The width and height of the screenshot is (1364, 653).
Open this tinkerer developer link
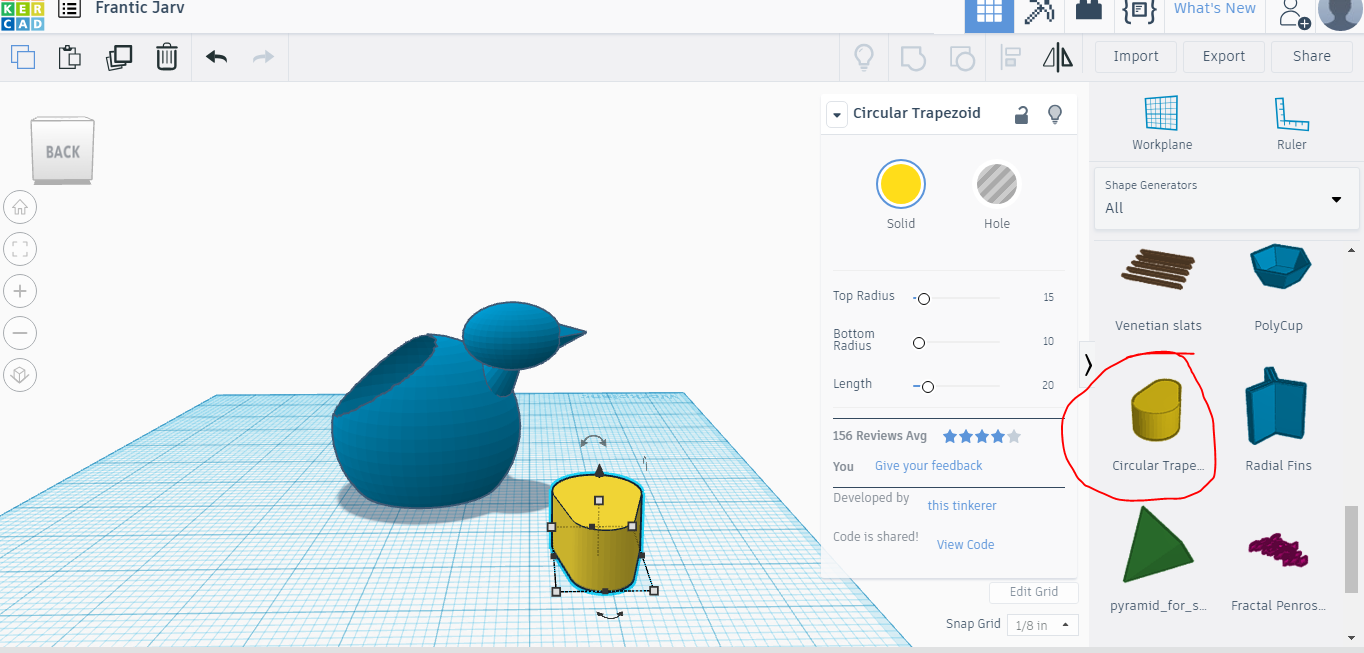point(962,506)
